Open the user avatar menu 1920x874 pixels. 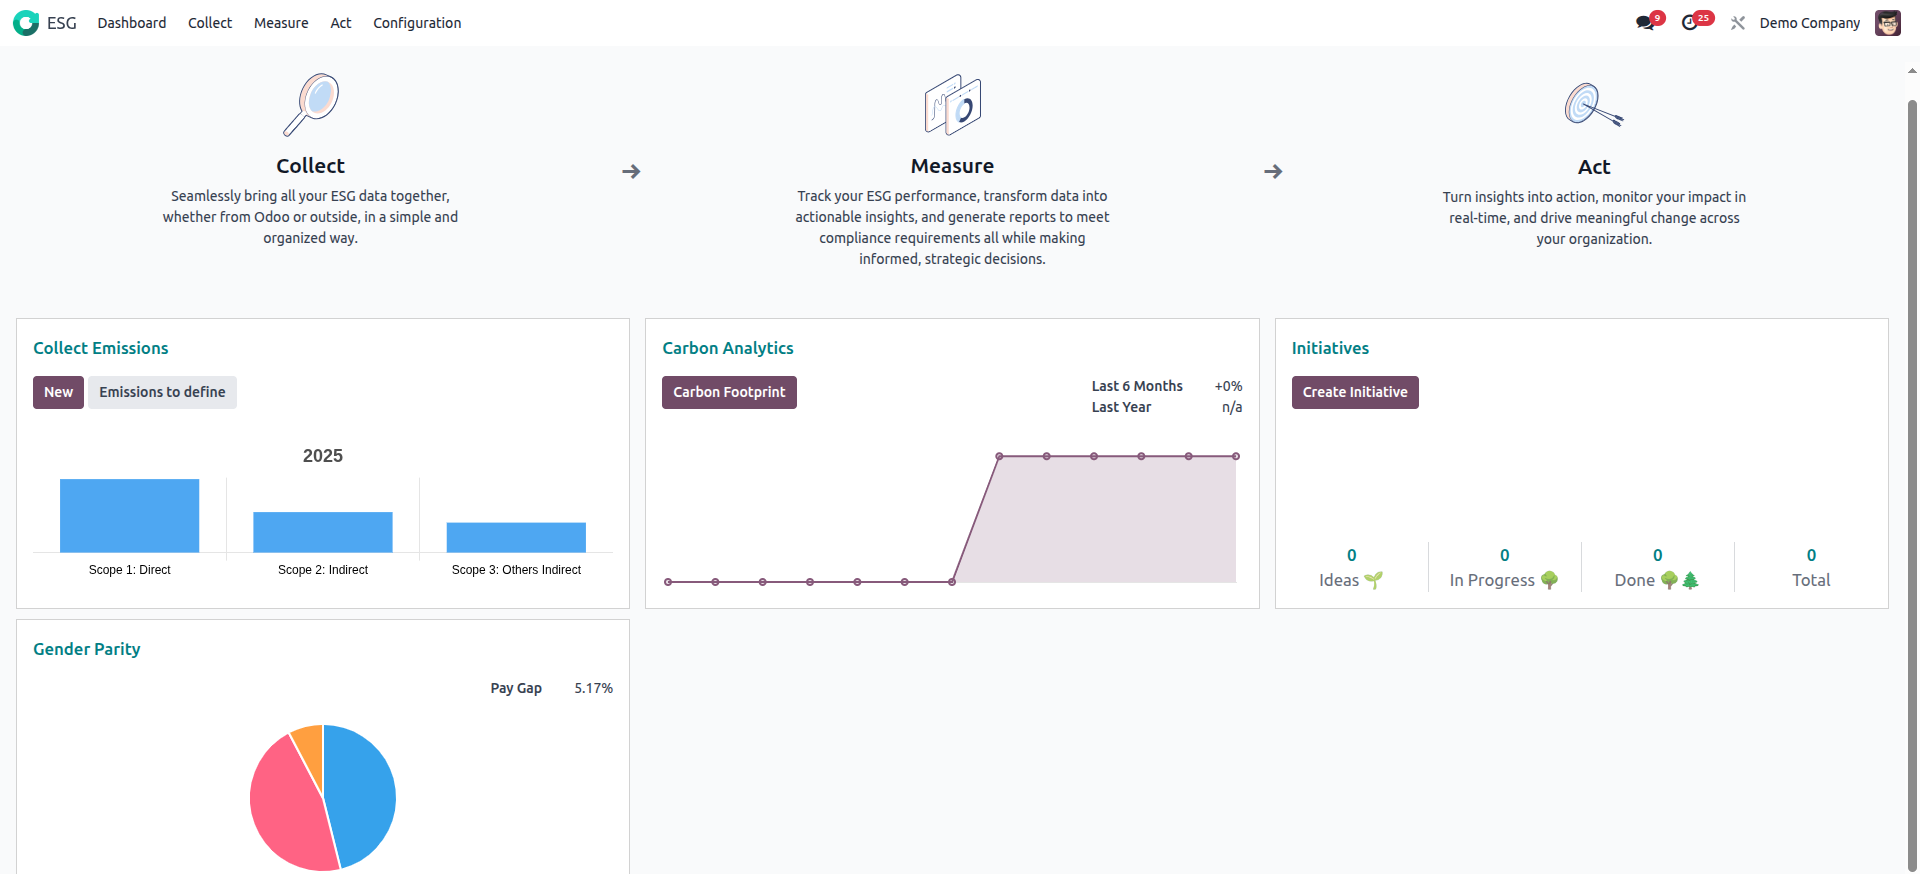(1888, 23)
